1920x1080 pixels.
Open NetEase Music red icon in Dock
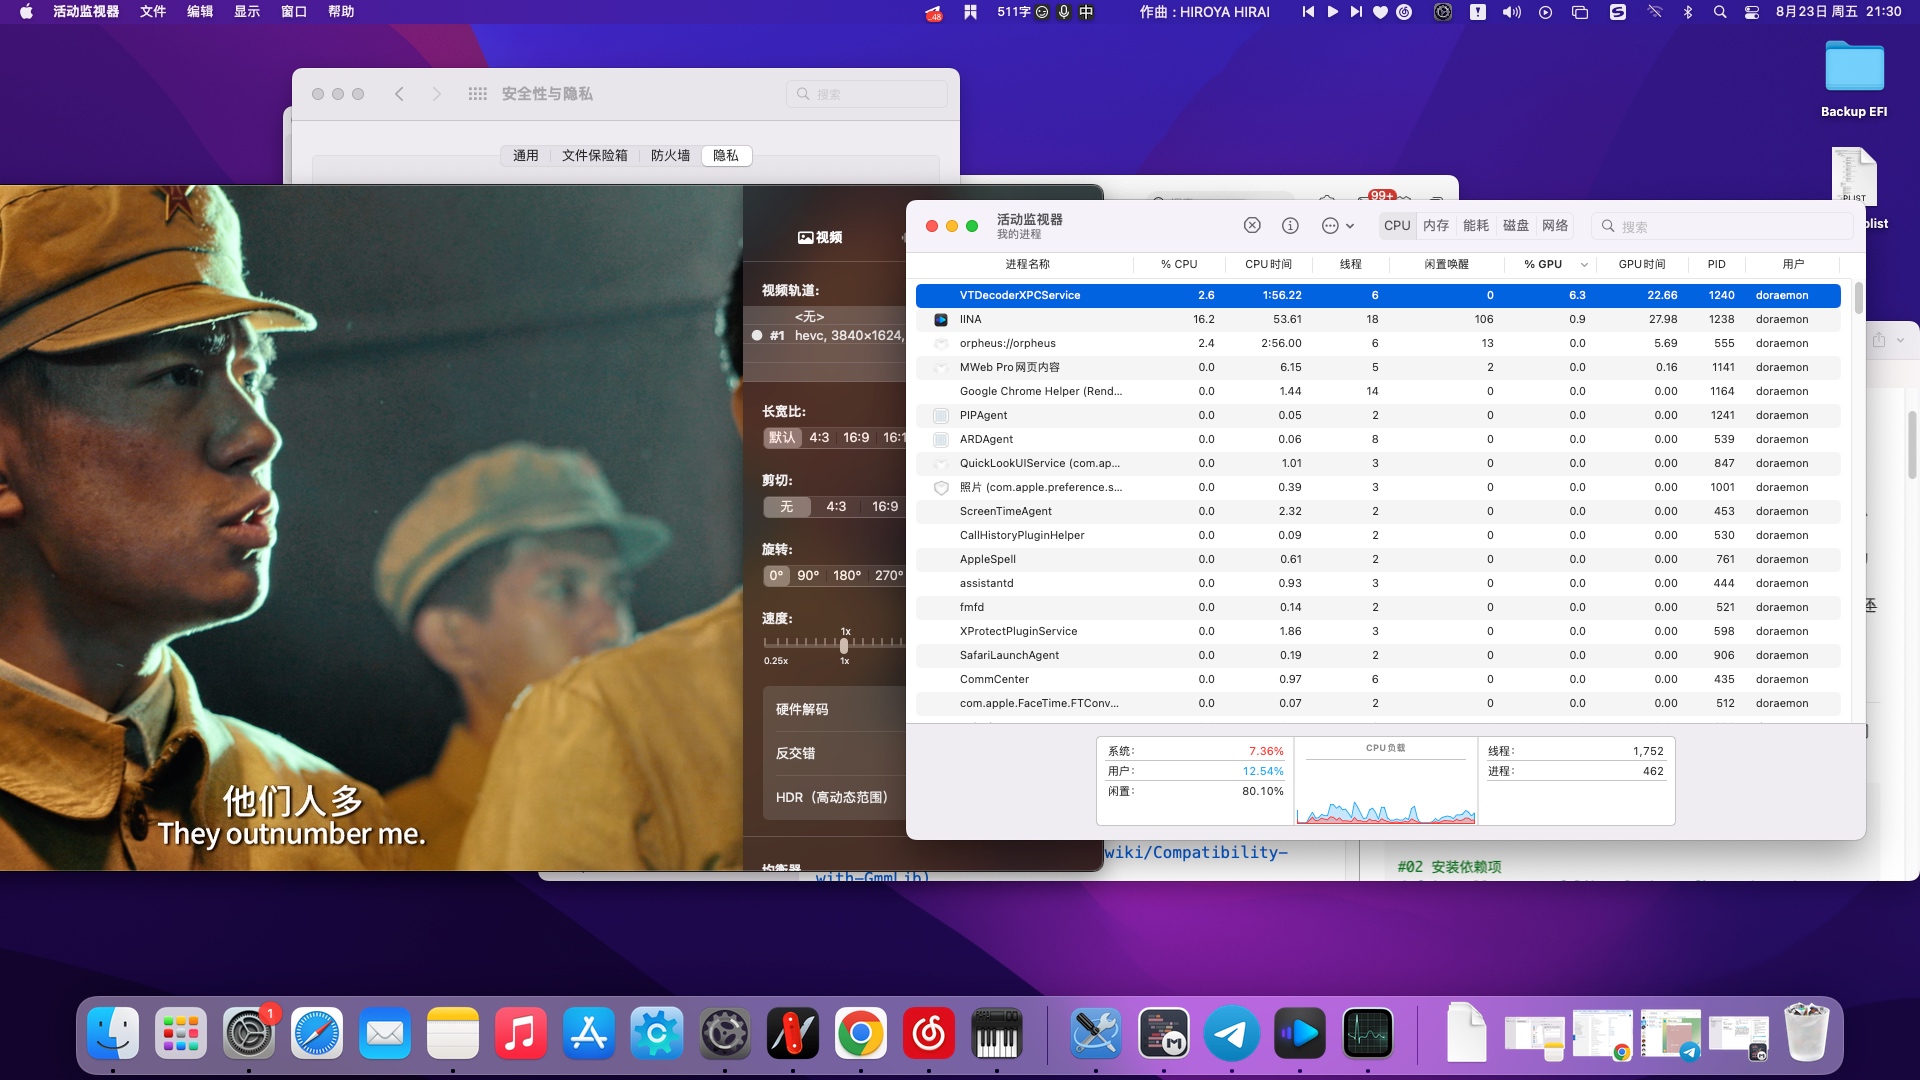[929, 1034]
